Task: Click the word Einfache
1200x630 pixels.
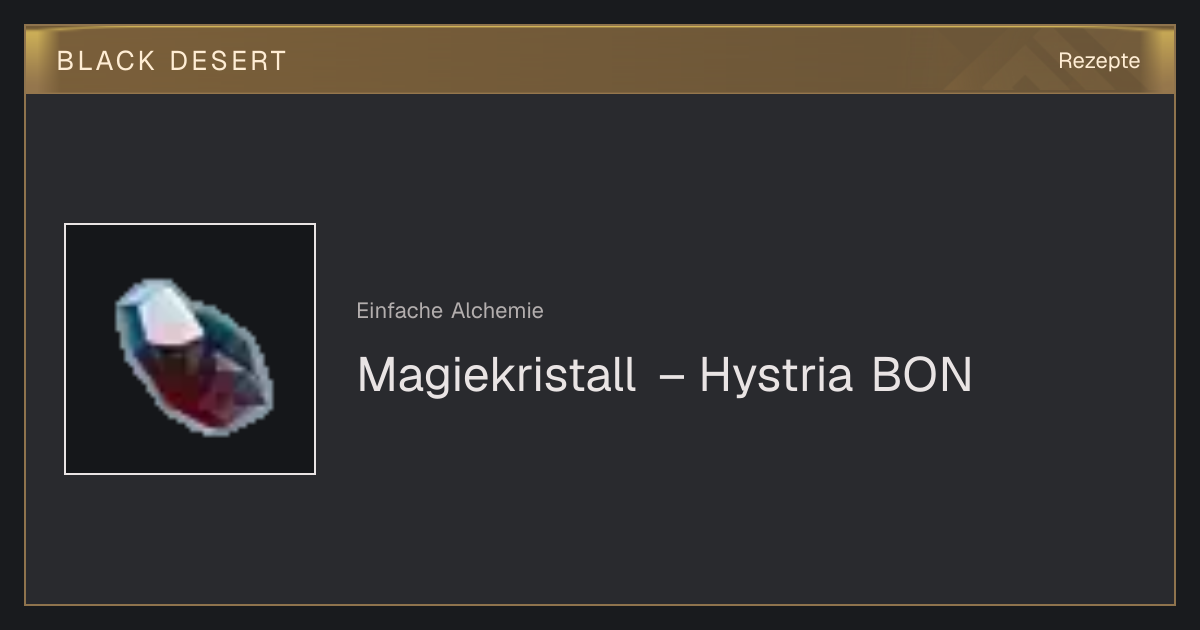Action: click(400, 311)
